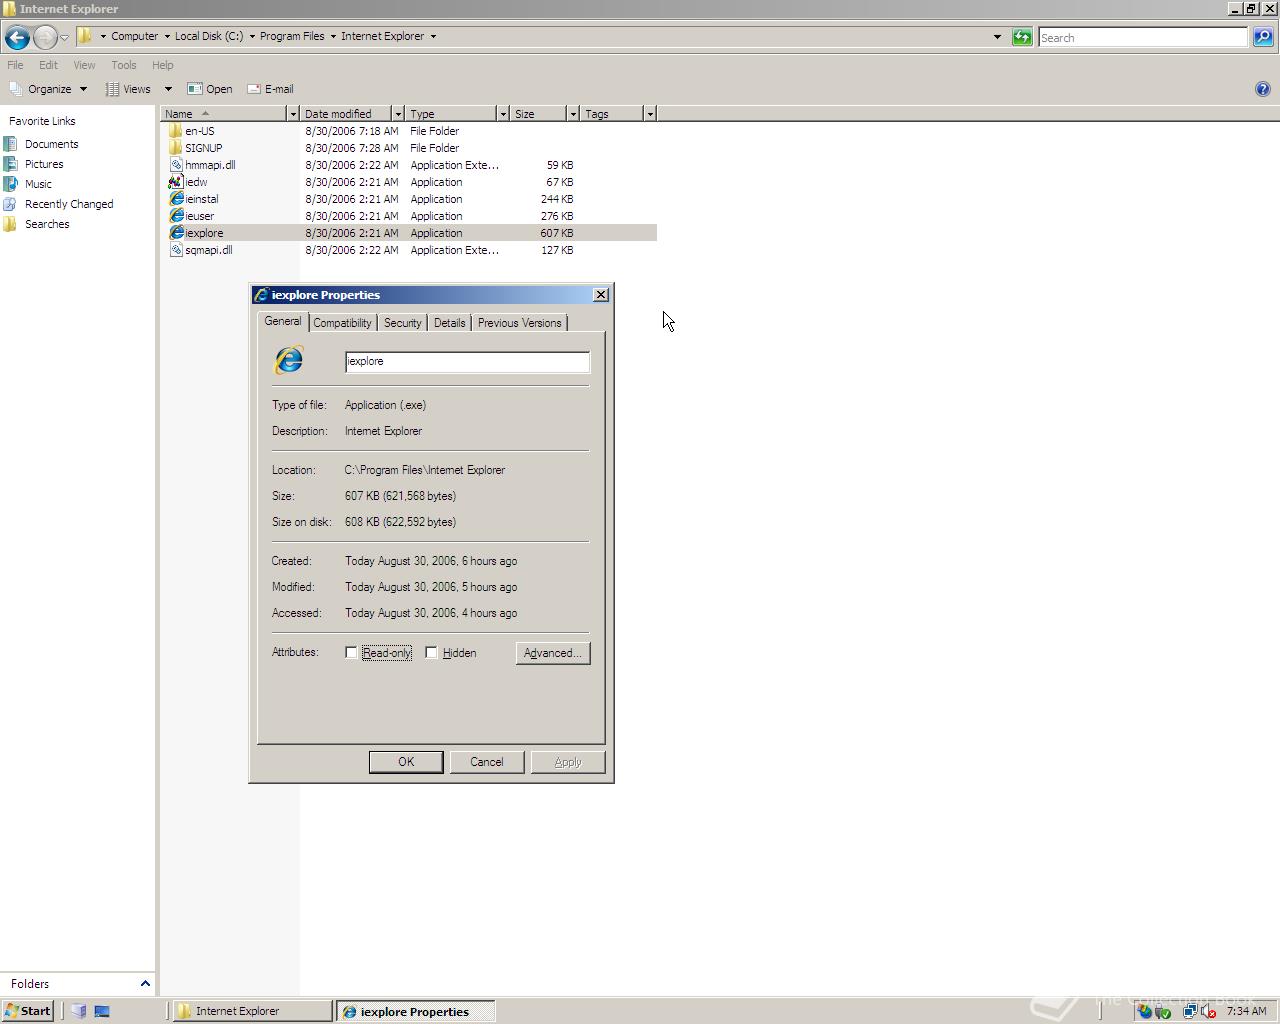Click Cancel in the Properties dialog
Image resolution: width=1280 pixels, height=1024 pixels.
tap(487, 762)
